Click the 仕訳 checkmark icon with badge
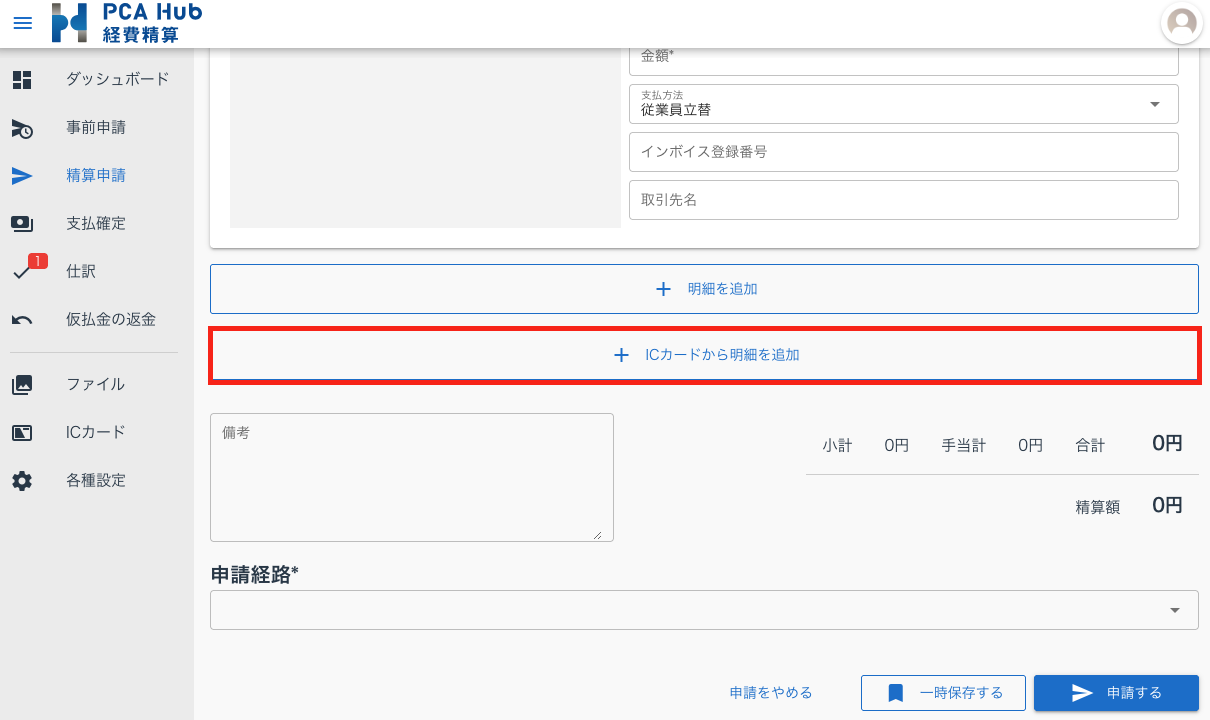Screen dimensions: 1210x720 22,272
